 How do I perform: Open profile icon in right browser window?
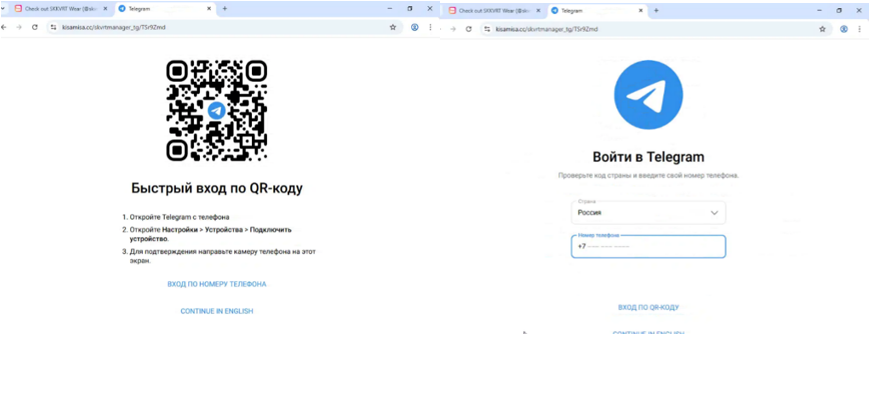[x=844, y=29]
